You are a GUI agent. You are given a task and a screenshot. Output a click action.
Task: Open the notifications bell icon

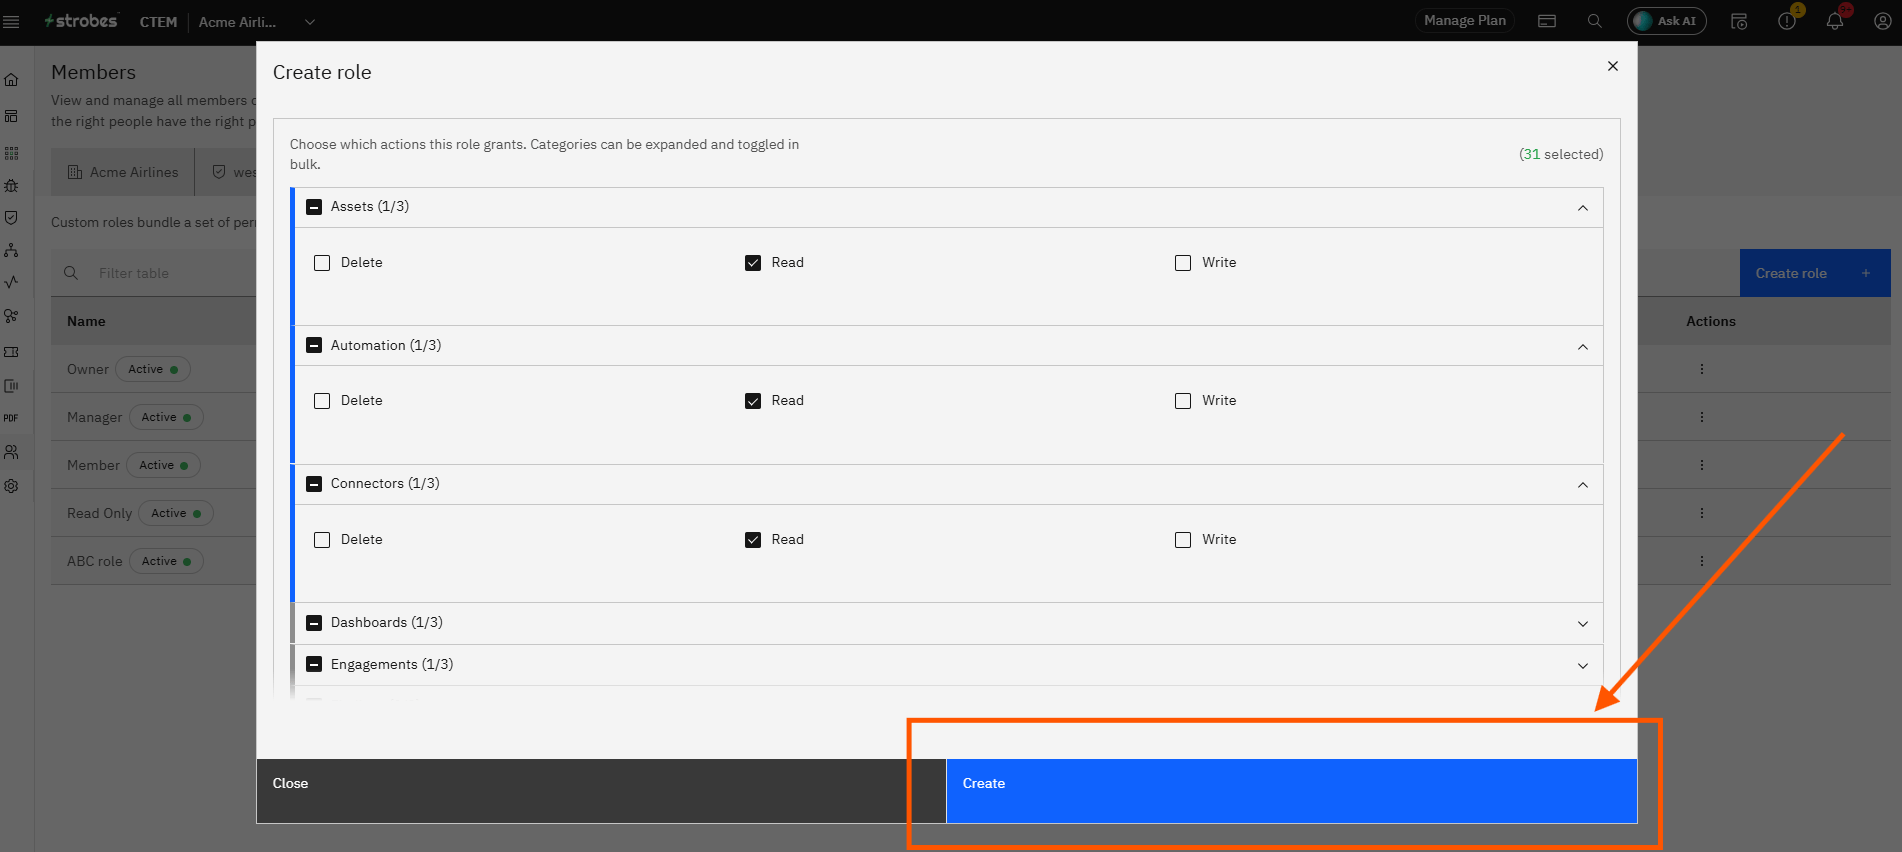[x=1835, y=21]
